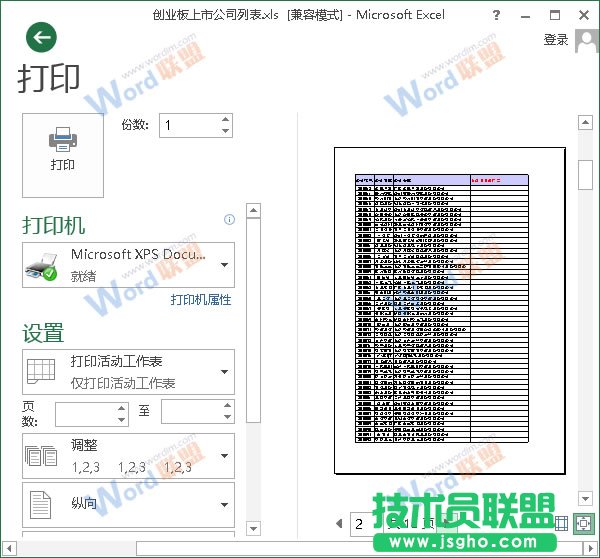
Task: Go to previous preview page arrow
Action: click(x=339, y=523)
